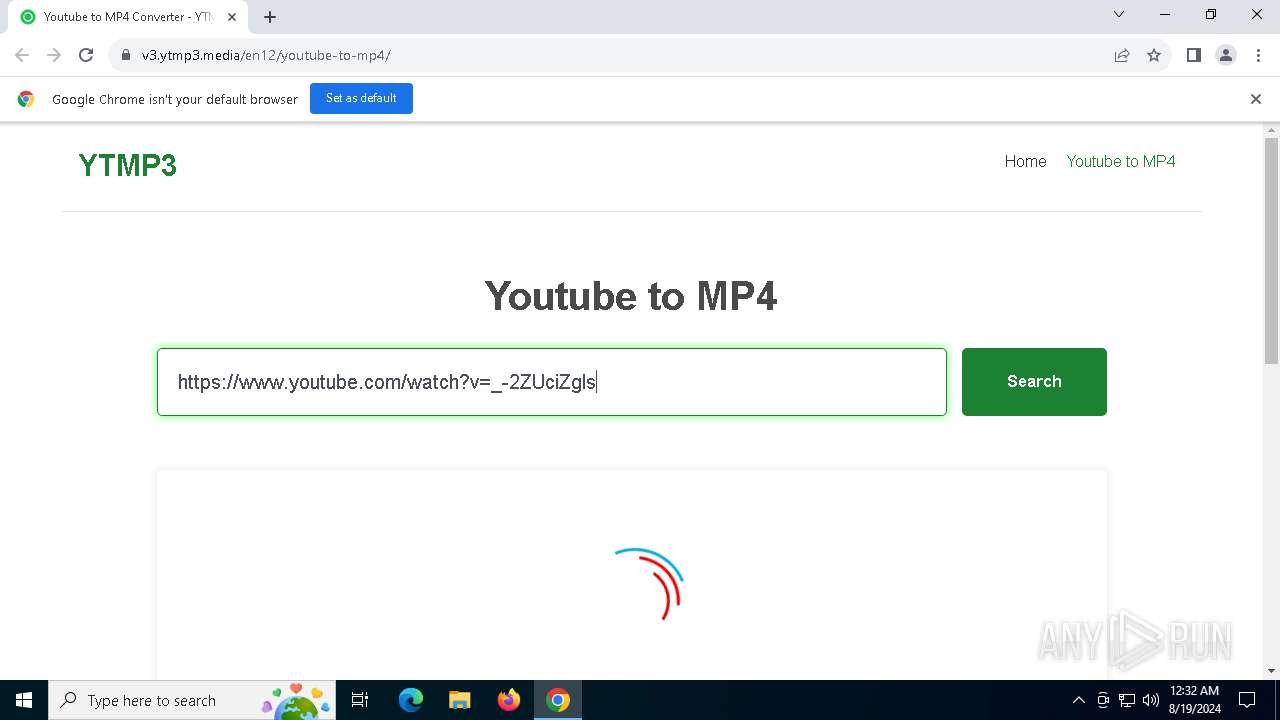Open Chrome three-dot menu
Image resolution: width=1280 pixels, height=720 pixels.
1258,55
